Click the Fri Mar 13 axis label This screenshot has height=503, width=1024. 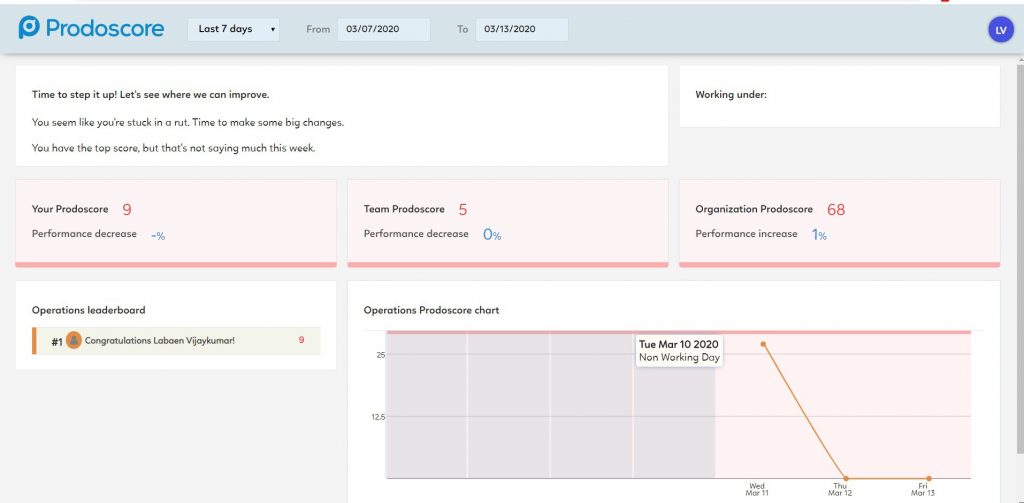coord(923,490)
